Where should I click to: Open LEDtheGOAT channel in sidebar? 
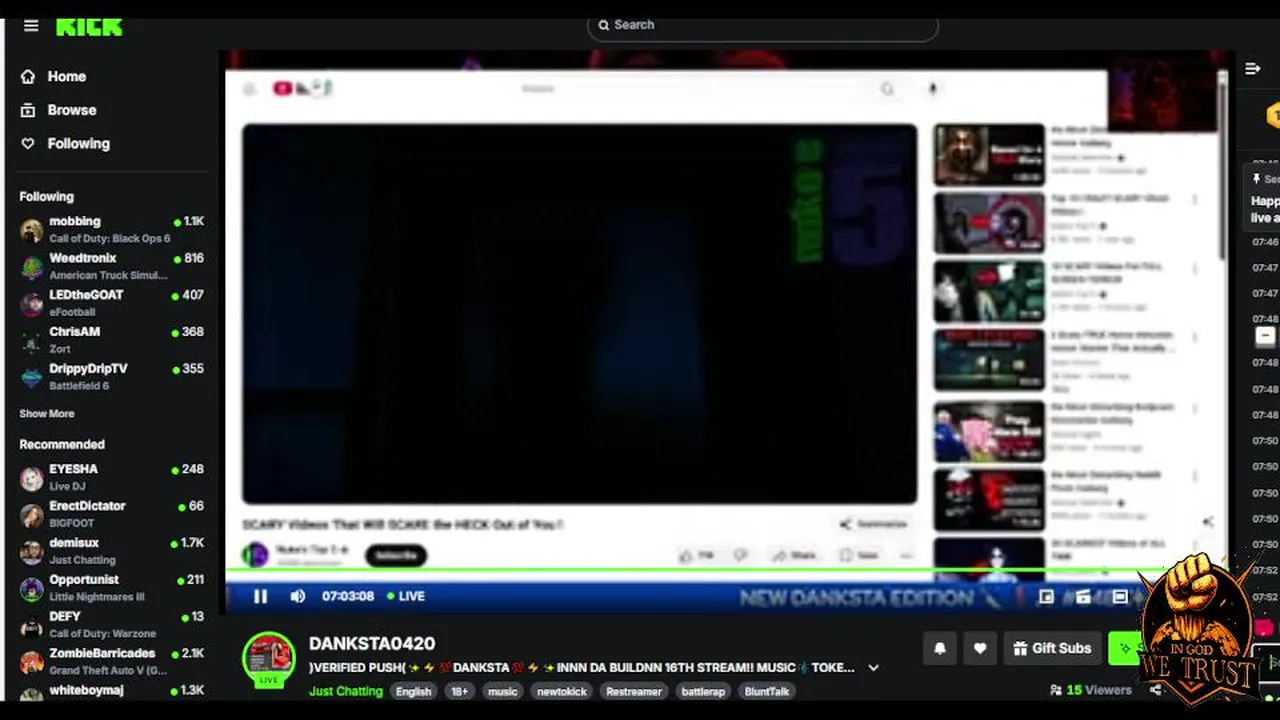pyautogui.click(x=112, y=304)
